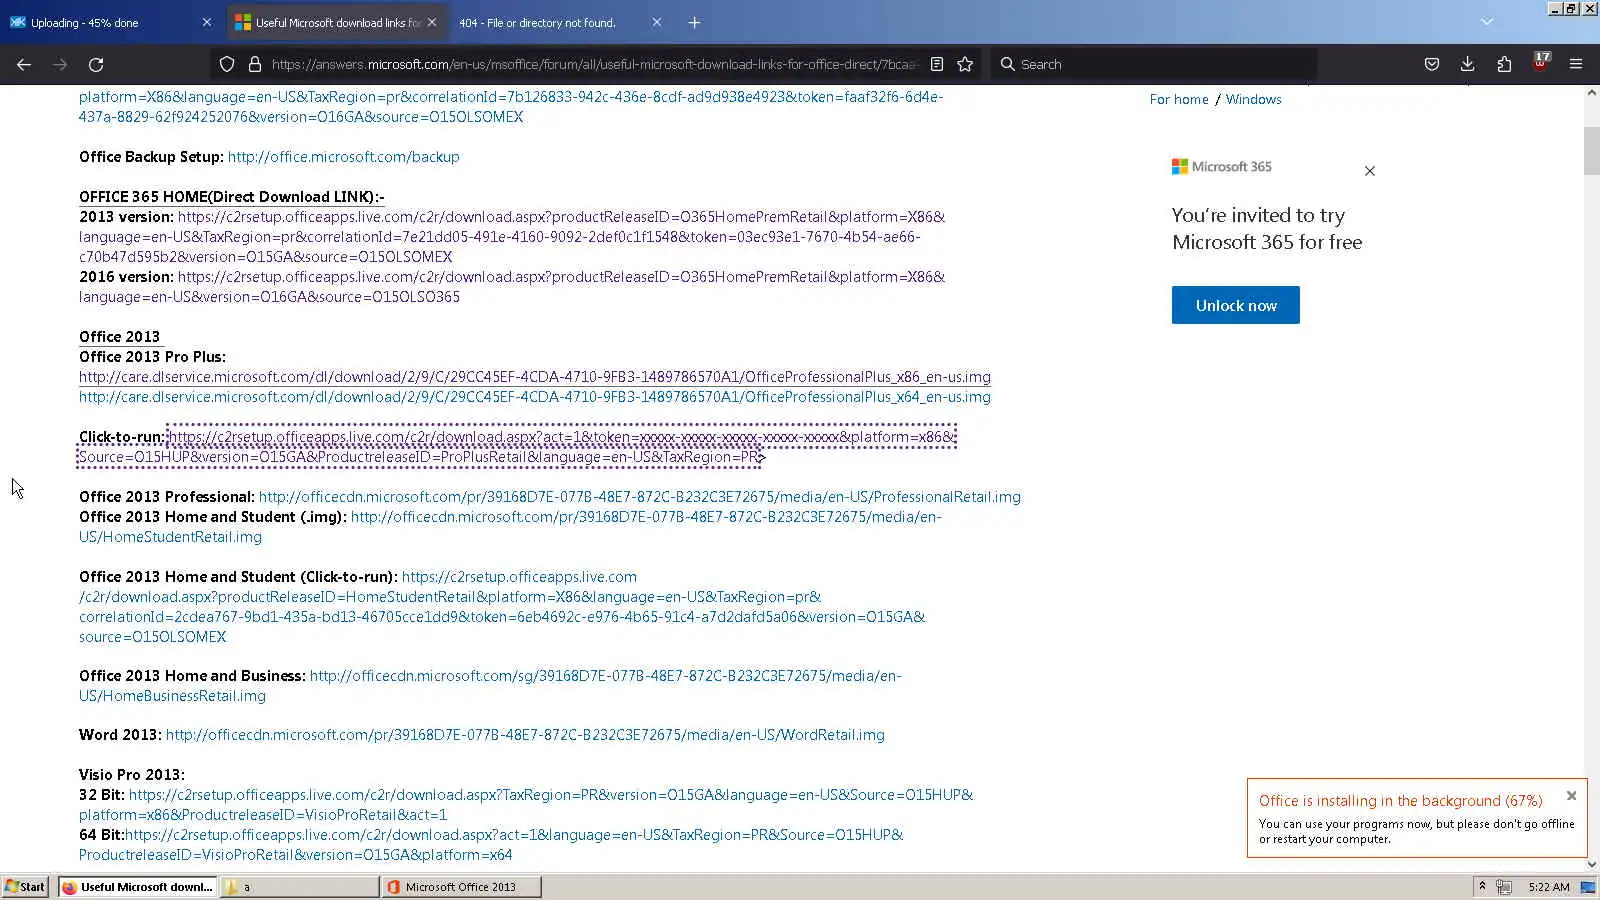
Task: Click the system tray clock 5:22 AM
Action: click(1549, 887)
